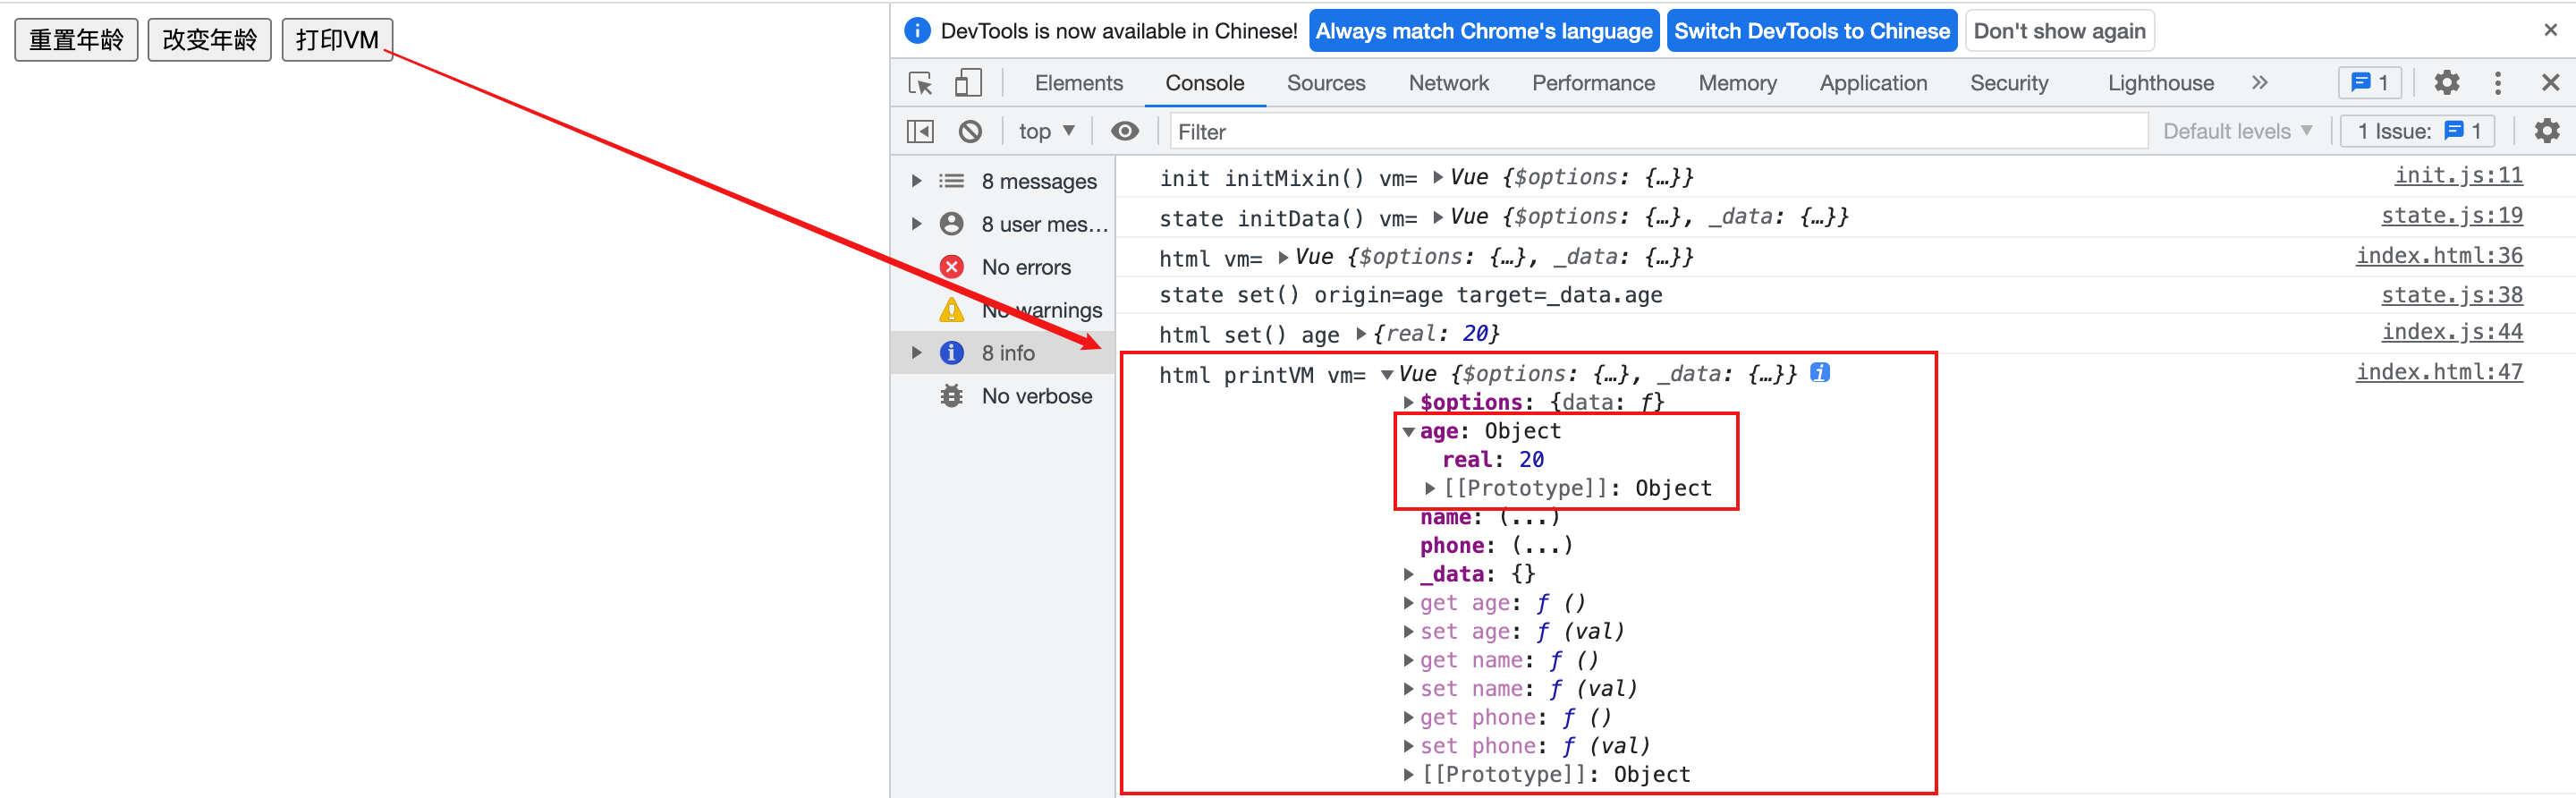Expand the set phone function
Viewport: 2576px width, 798px height.
coord(1408,746)
